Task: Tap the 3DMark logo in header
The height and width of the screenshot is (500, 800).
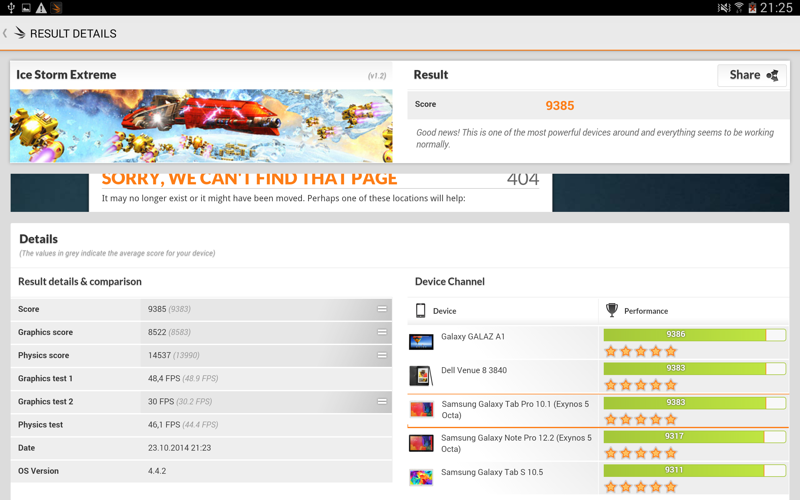Action: [19, 33]
